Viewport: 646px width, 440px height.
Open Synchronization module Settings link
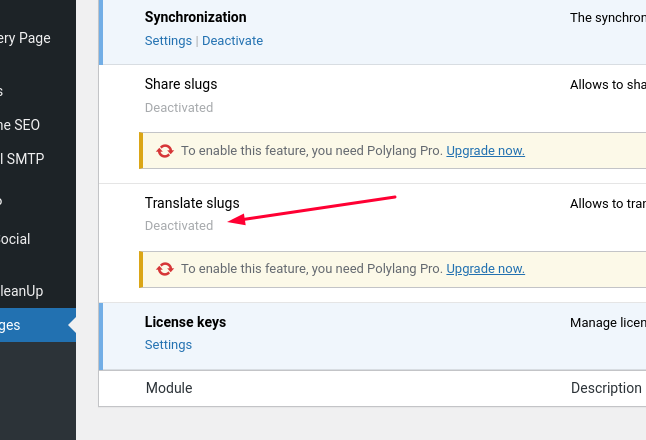168,41
